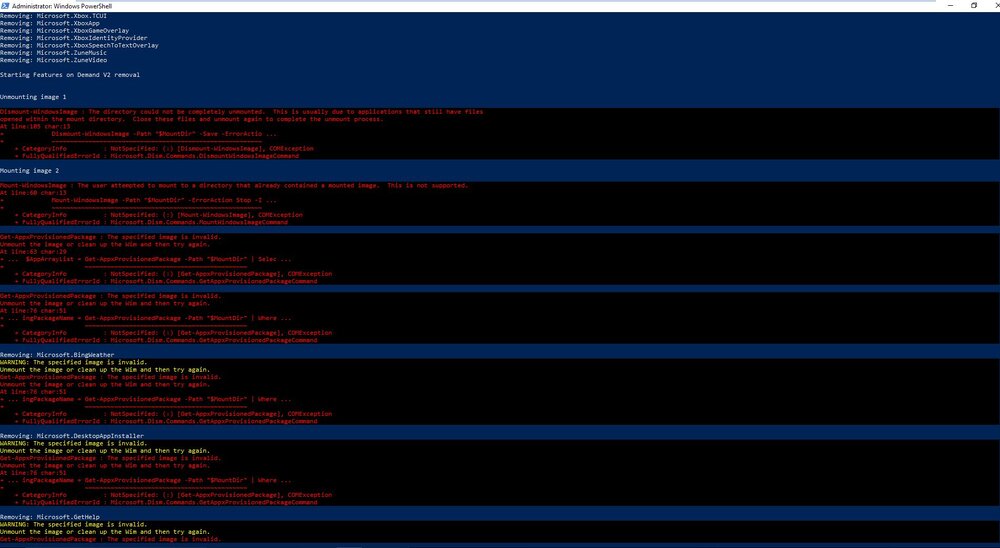Select the Removing: Microsoft.XboxApp line

pos(50,24)
